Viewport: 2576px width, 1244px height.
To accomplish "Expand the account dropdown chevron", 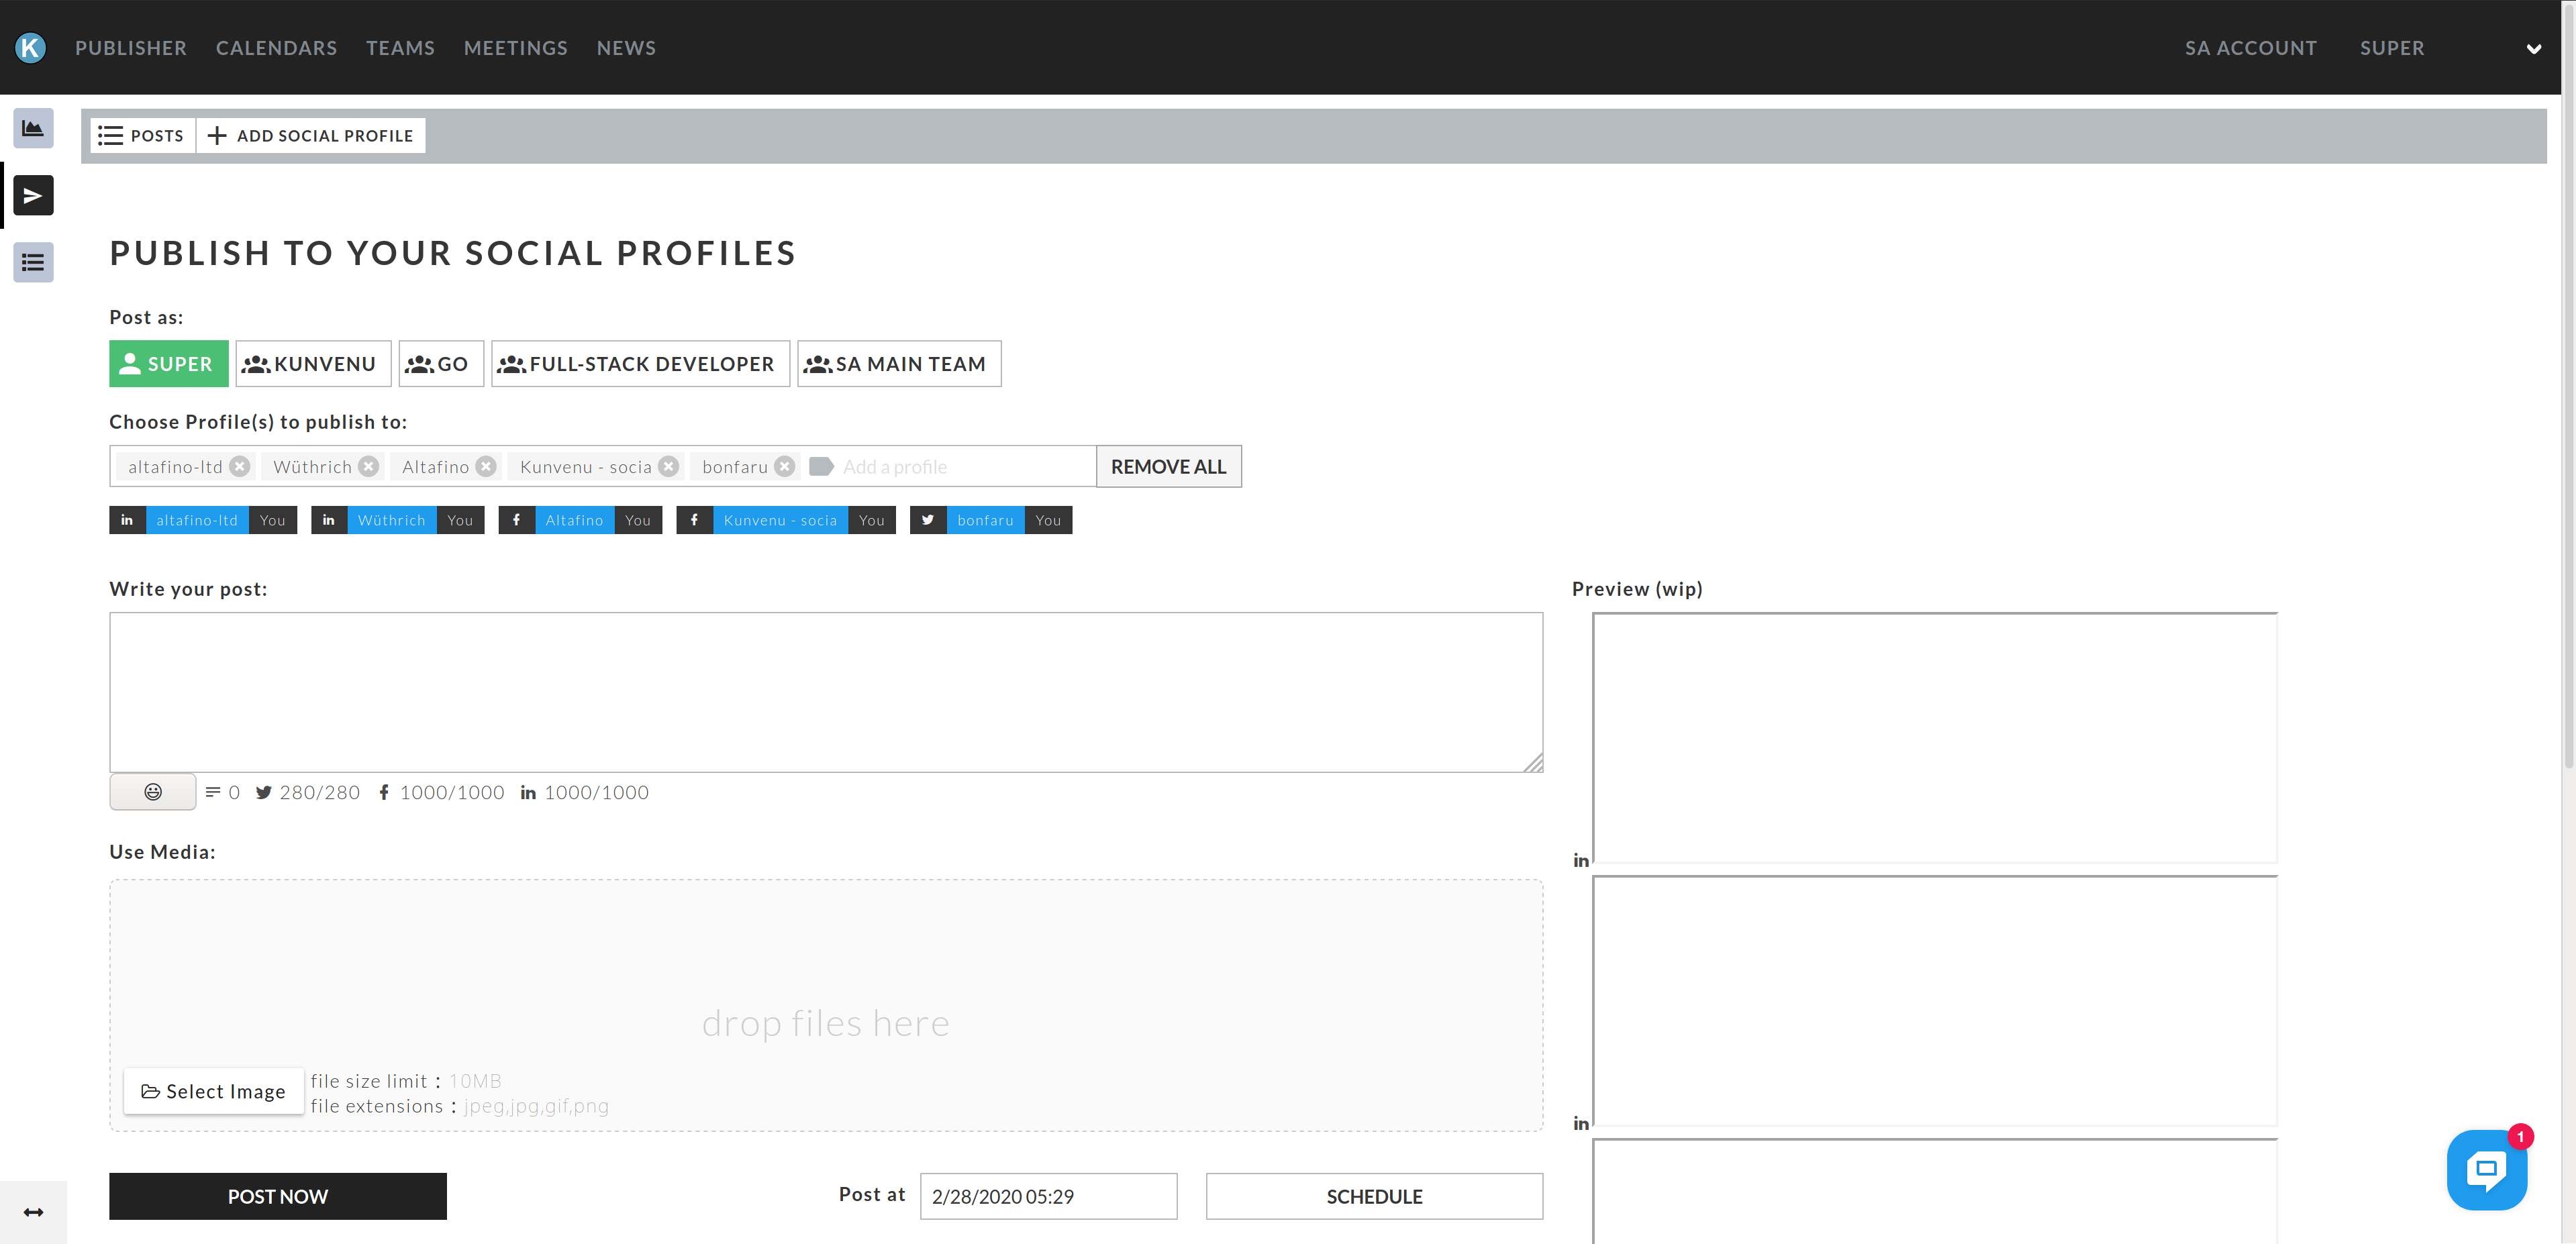I will [2533, 49].
